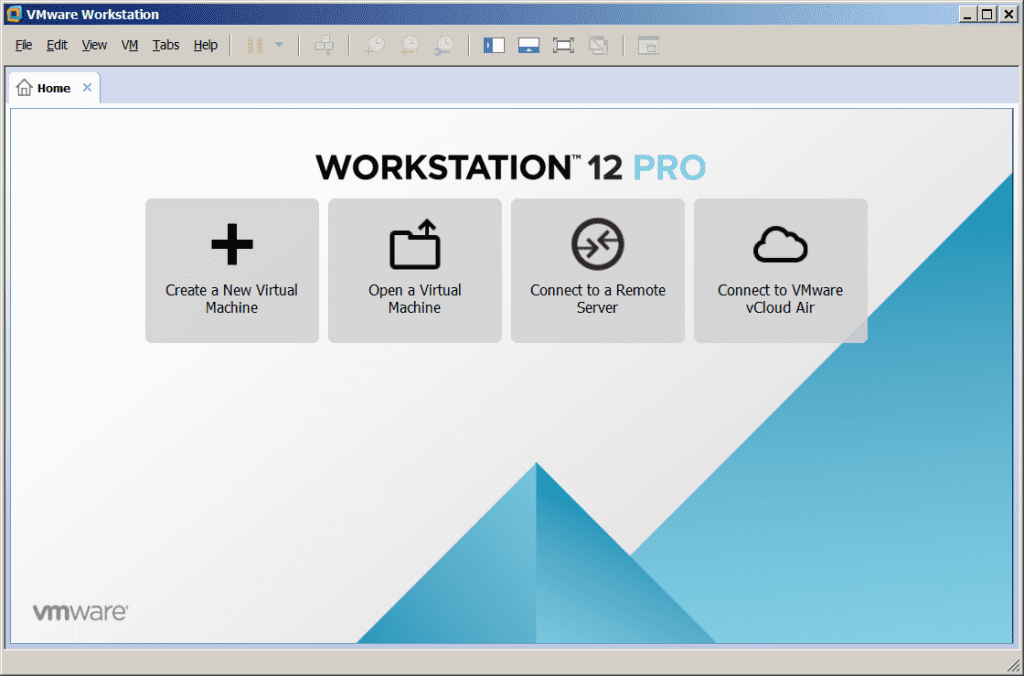Click the Send Ctrl+Alt+Del toolbar icon
Image resolution: width=1024 pixels, height=676 pixels.
click(x=324, y=45)
